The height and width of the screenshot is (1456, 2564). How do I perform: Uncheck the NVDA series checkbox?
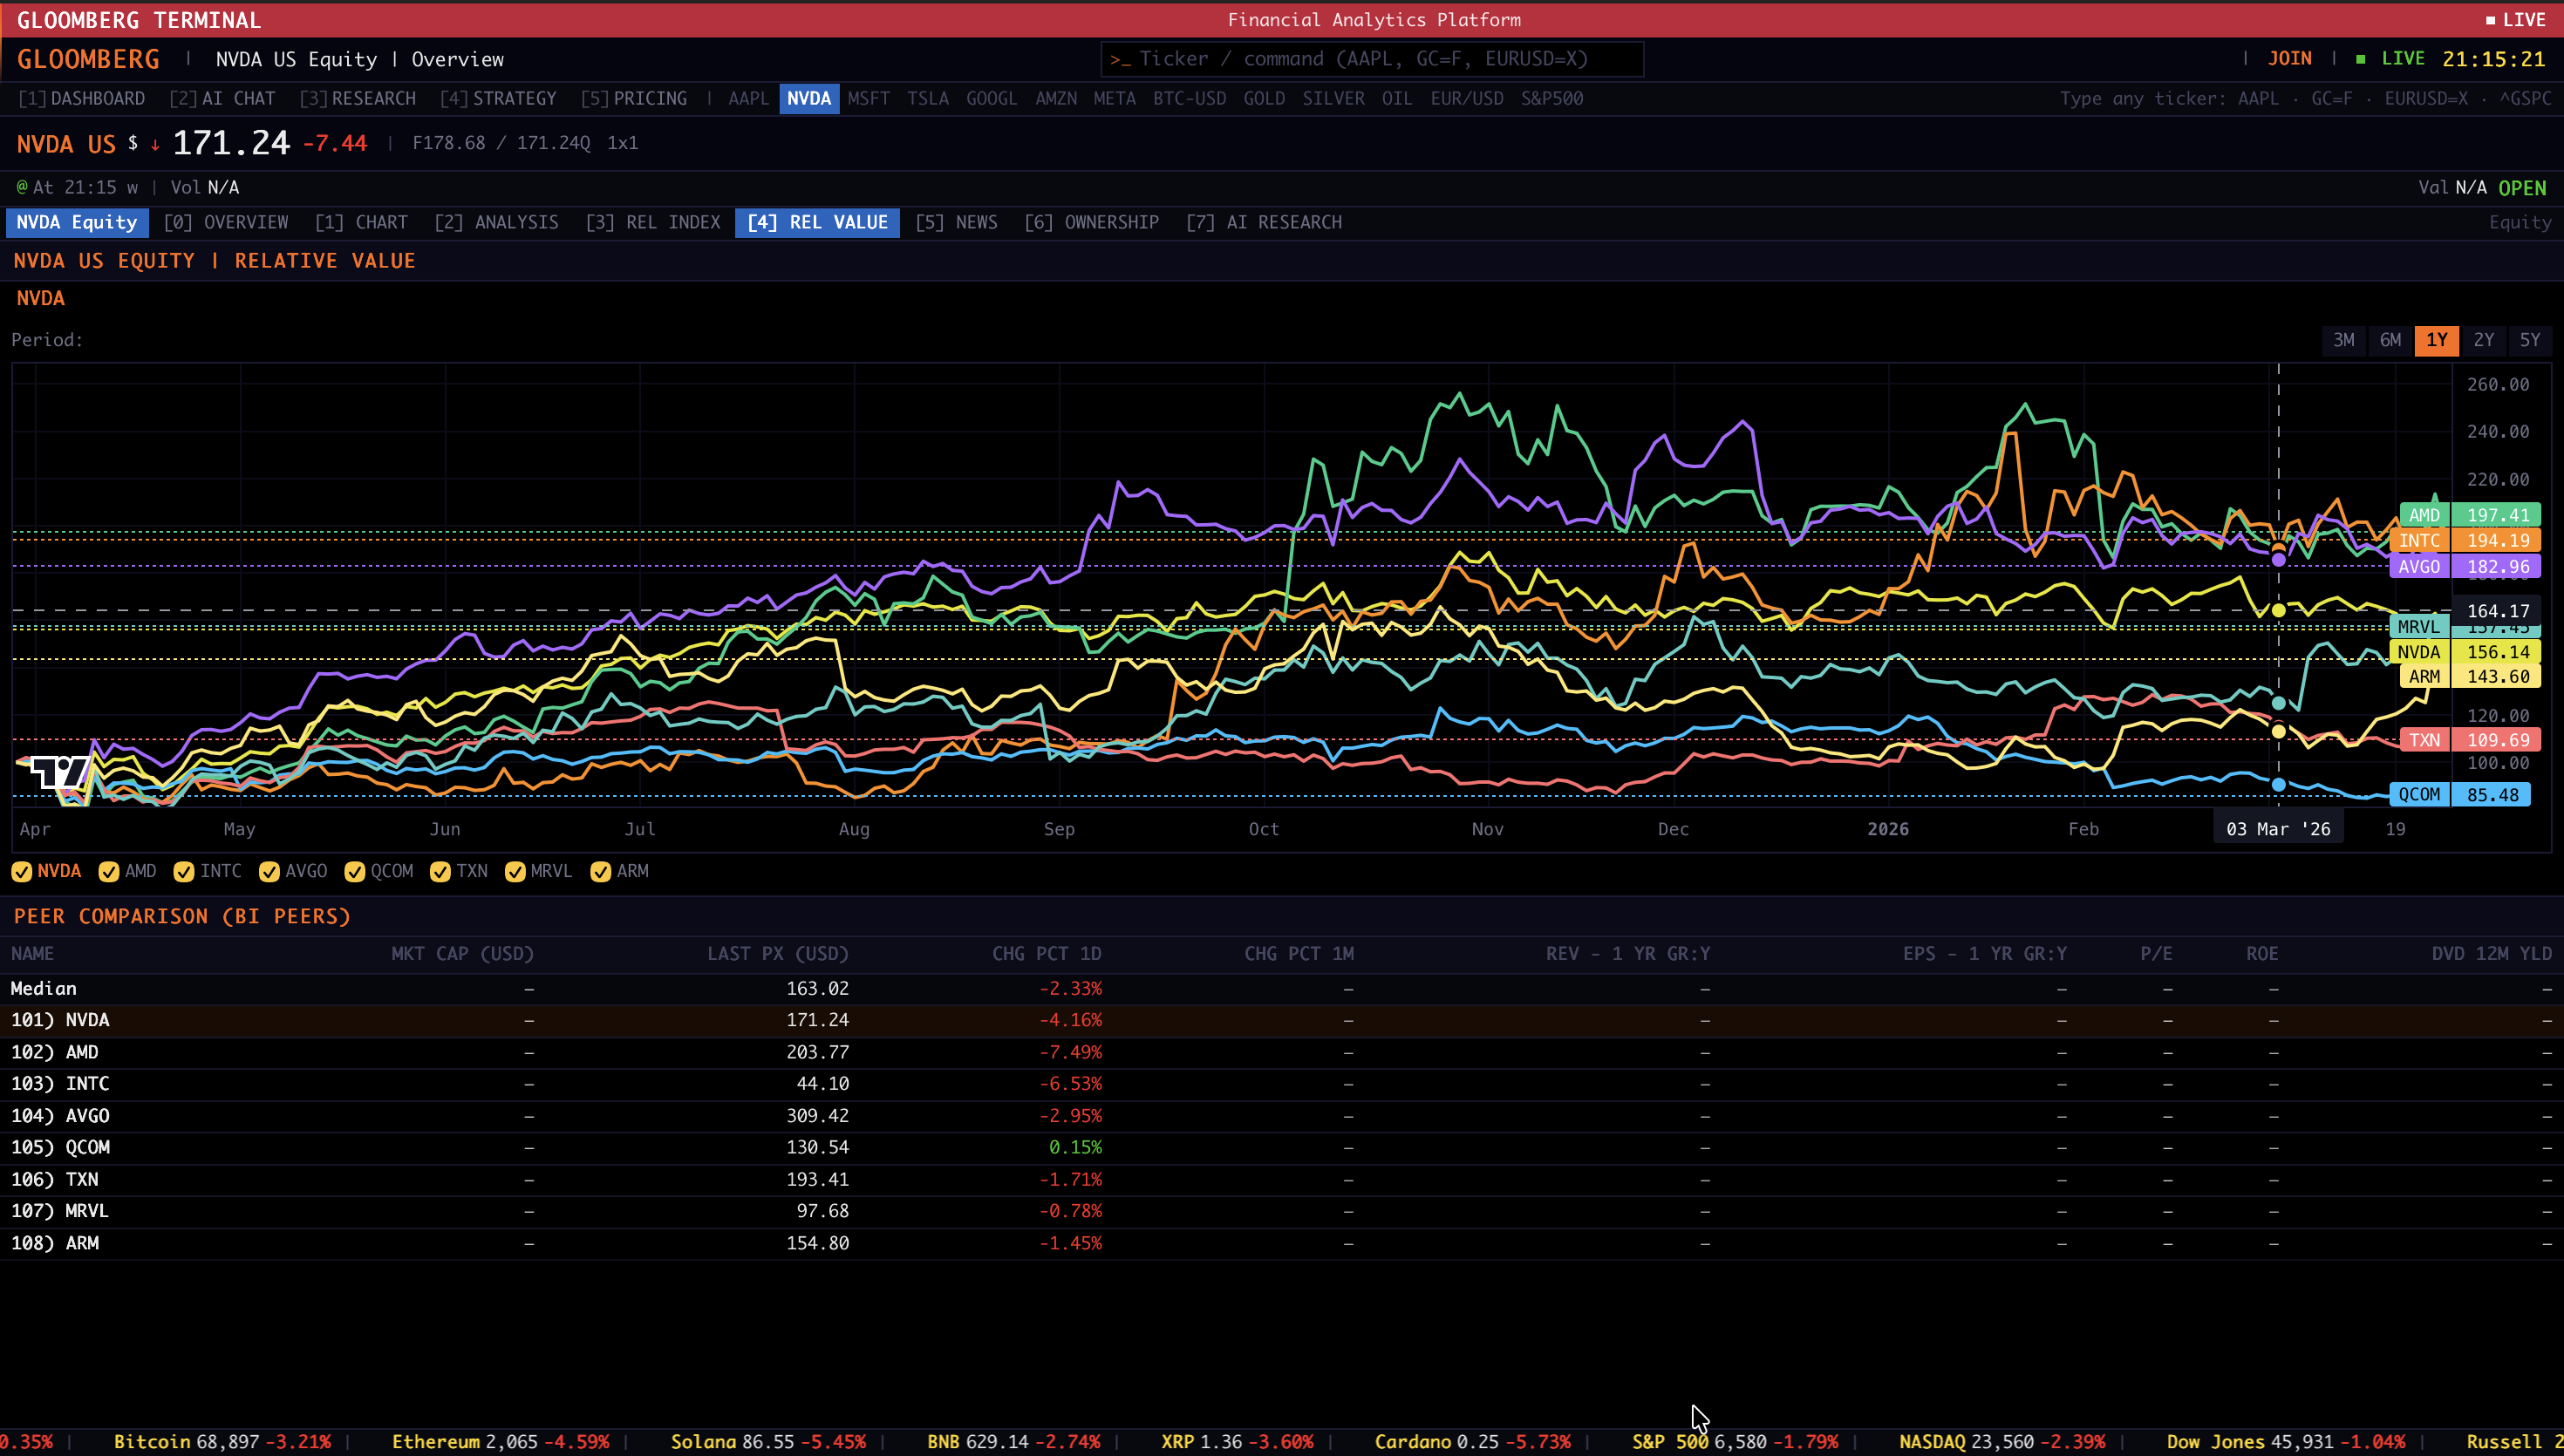(x=22, y=872)
